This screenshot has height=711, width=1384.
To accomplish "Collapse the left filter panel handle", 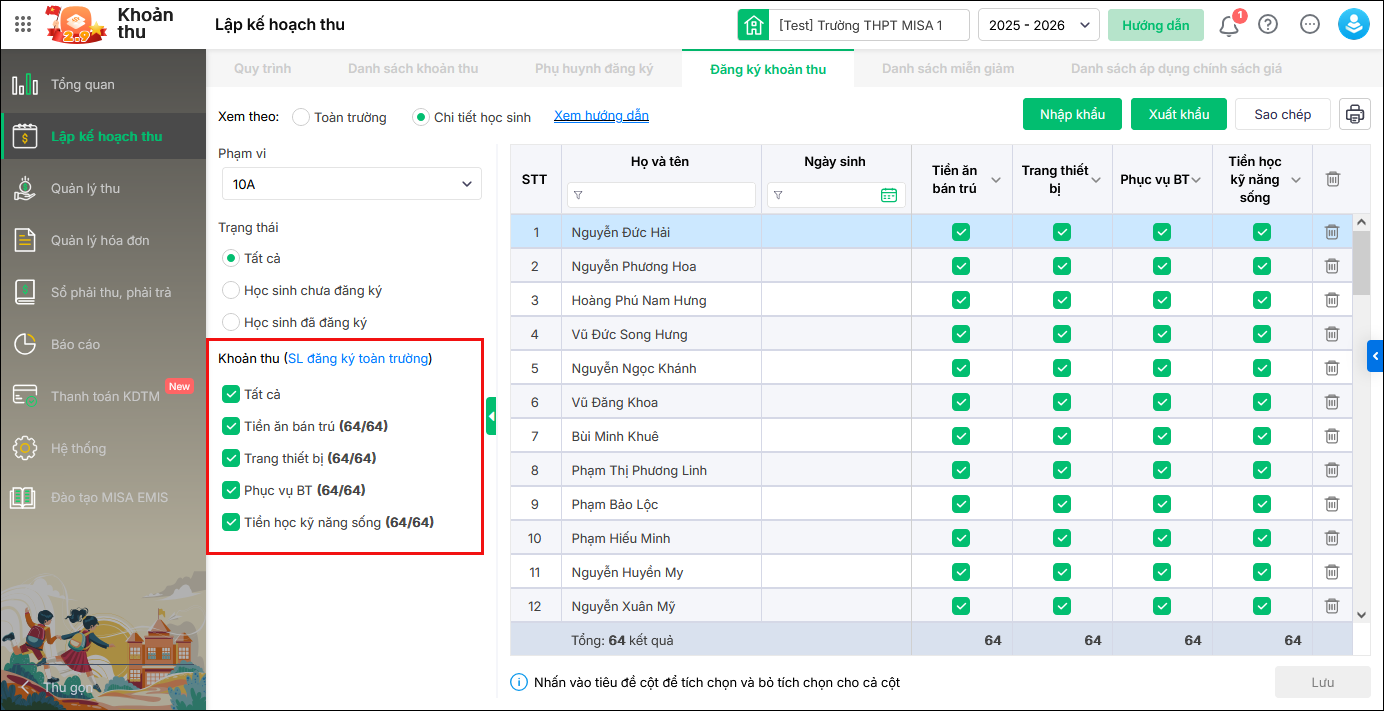I will tap(491, 415).
